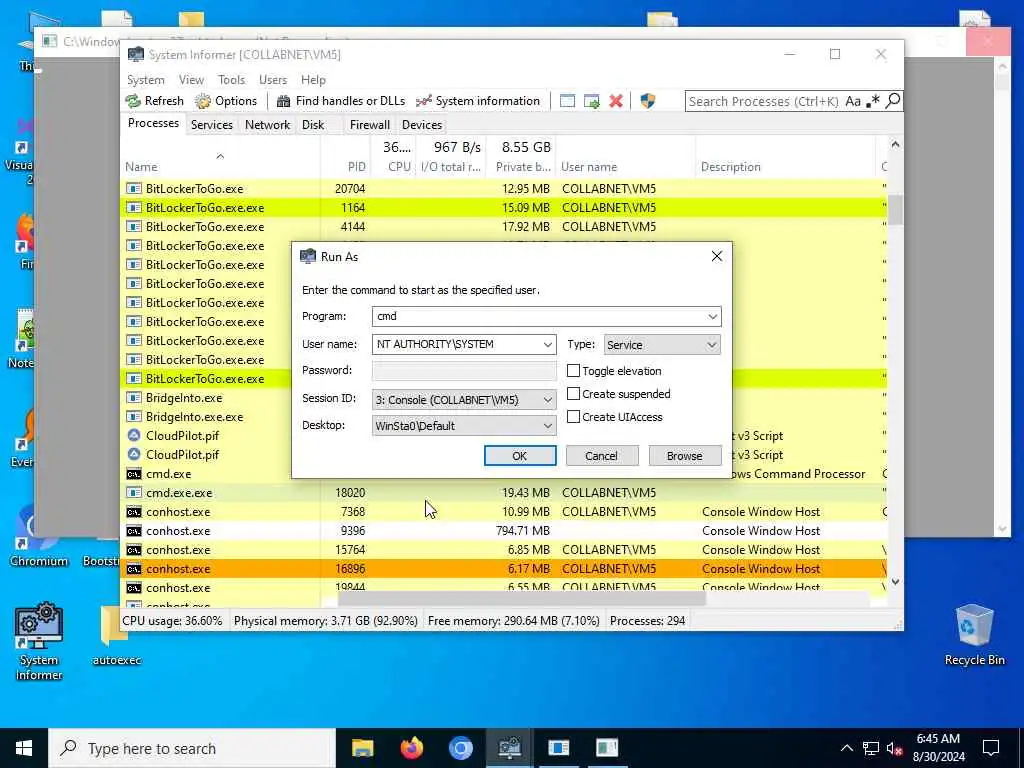Screen dimensions: 1024x768
Task: Close the Run As dialog
Action: 716,257
